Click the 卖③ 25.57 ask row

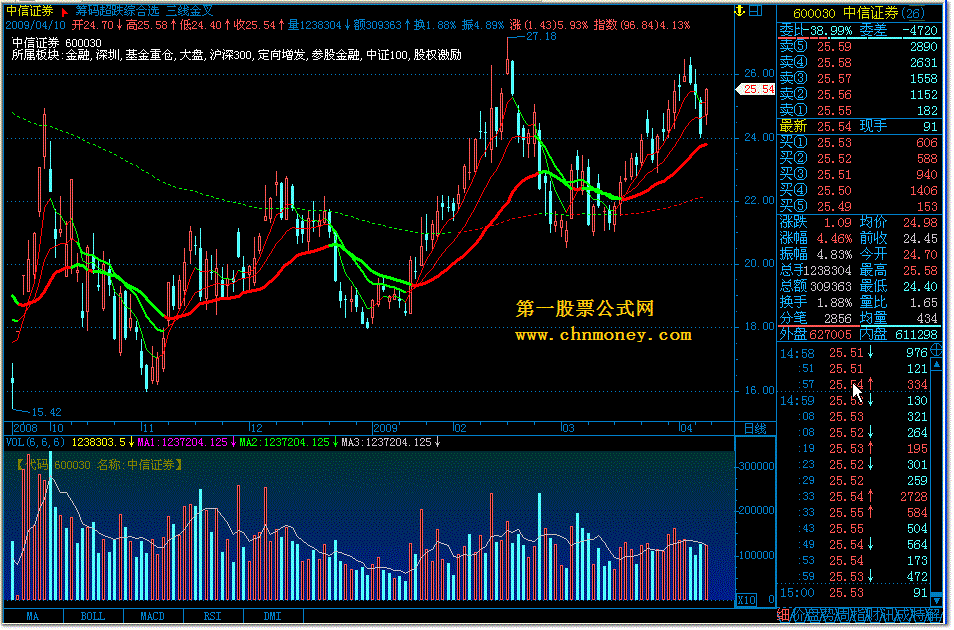point(858,79)
